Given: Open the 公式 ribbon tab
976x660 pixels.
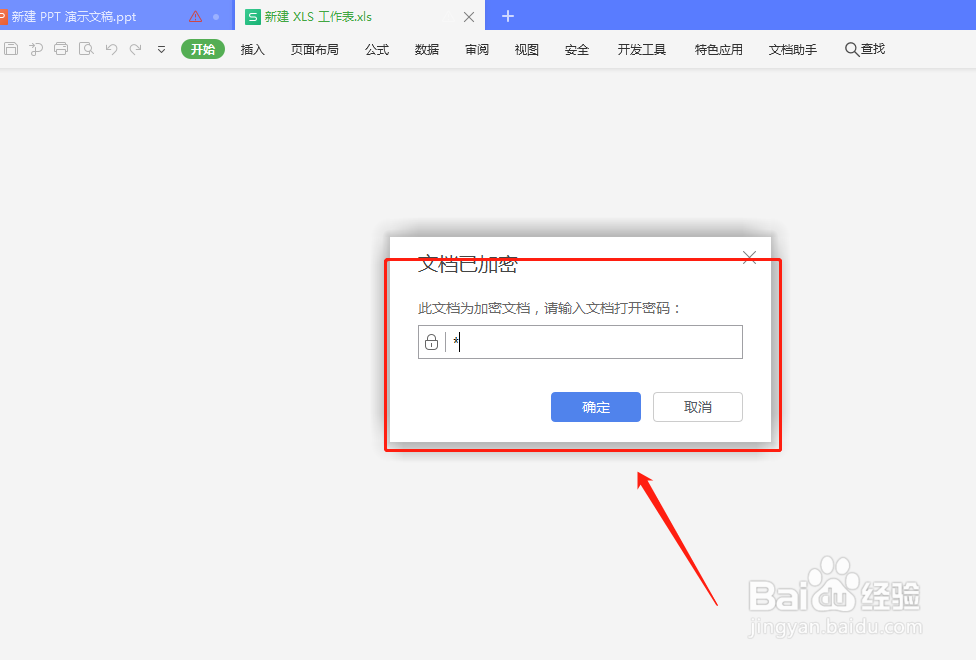Looking at the screenshot, I should pos(377,49).
